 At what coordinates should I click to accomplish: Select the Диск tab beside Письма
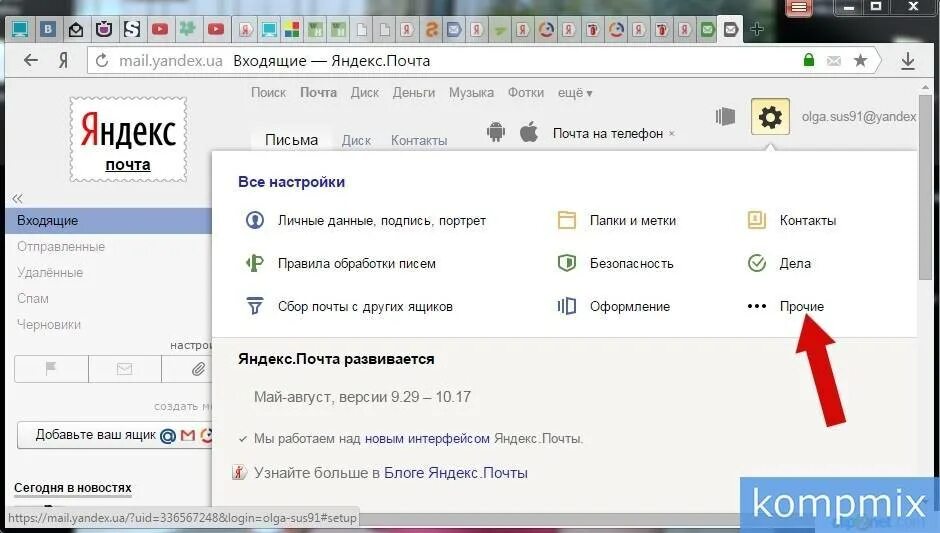pyautogui.click(x=356, y=140)
